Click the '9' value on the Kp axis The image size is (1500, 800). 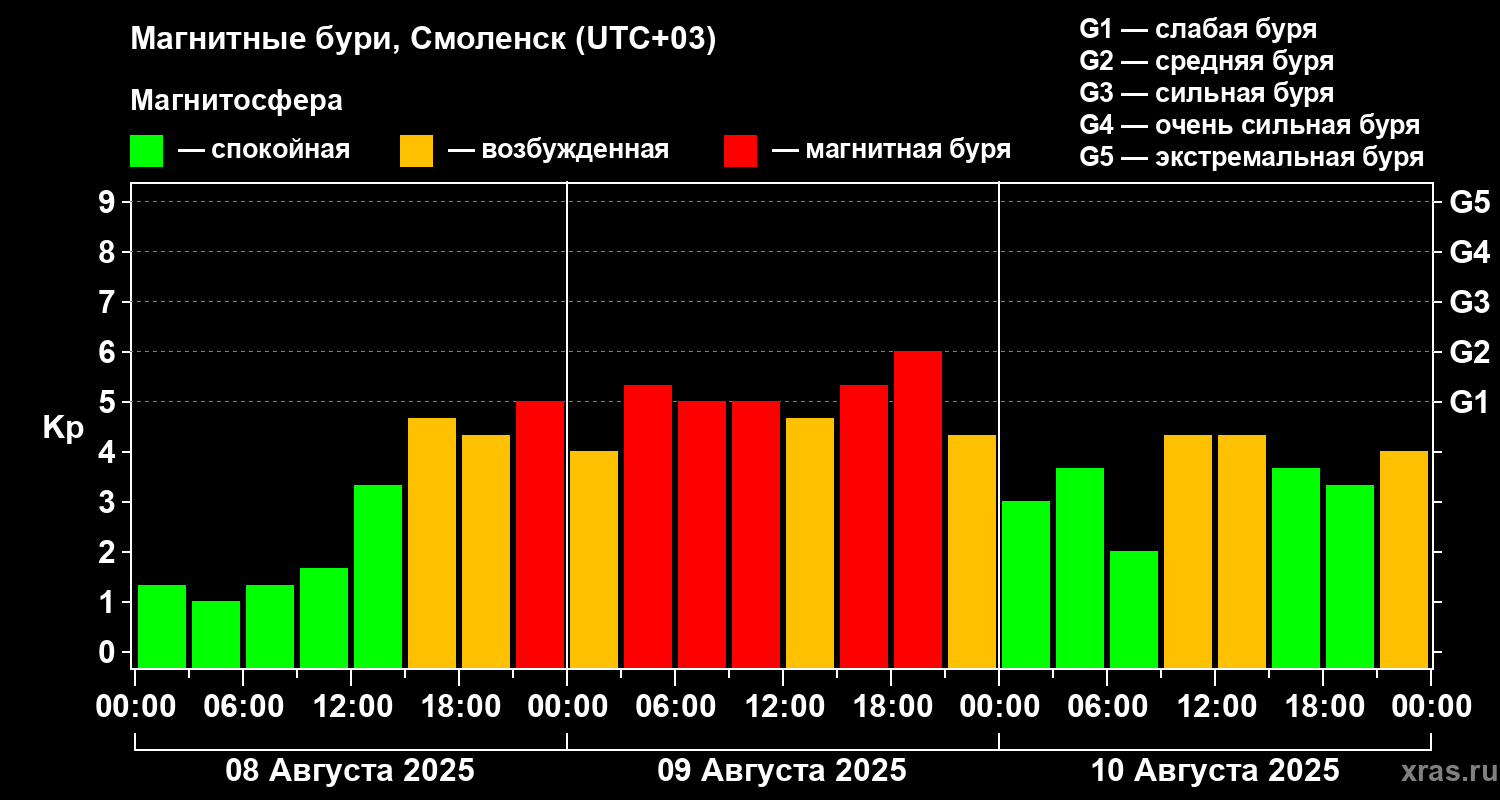tap(108, 202)
